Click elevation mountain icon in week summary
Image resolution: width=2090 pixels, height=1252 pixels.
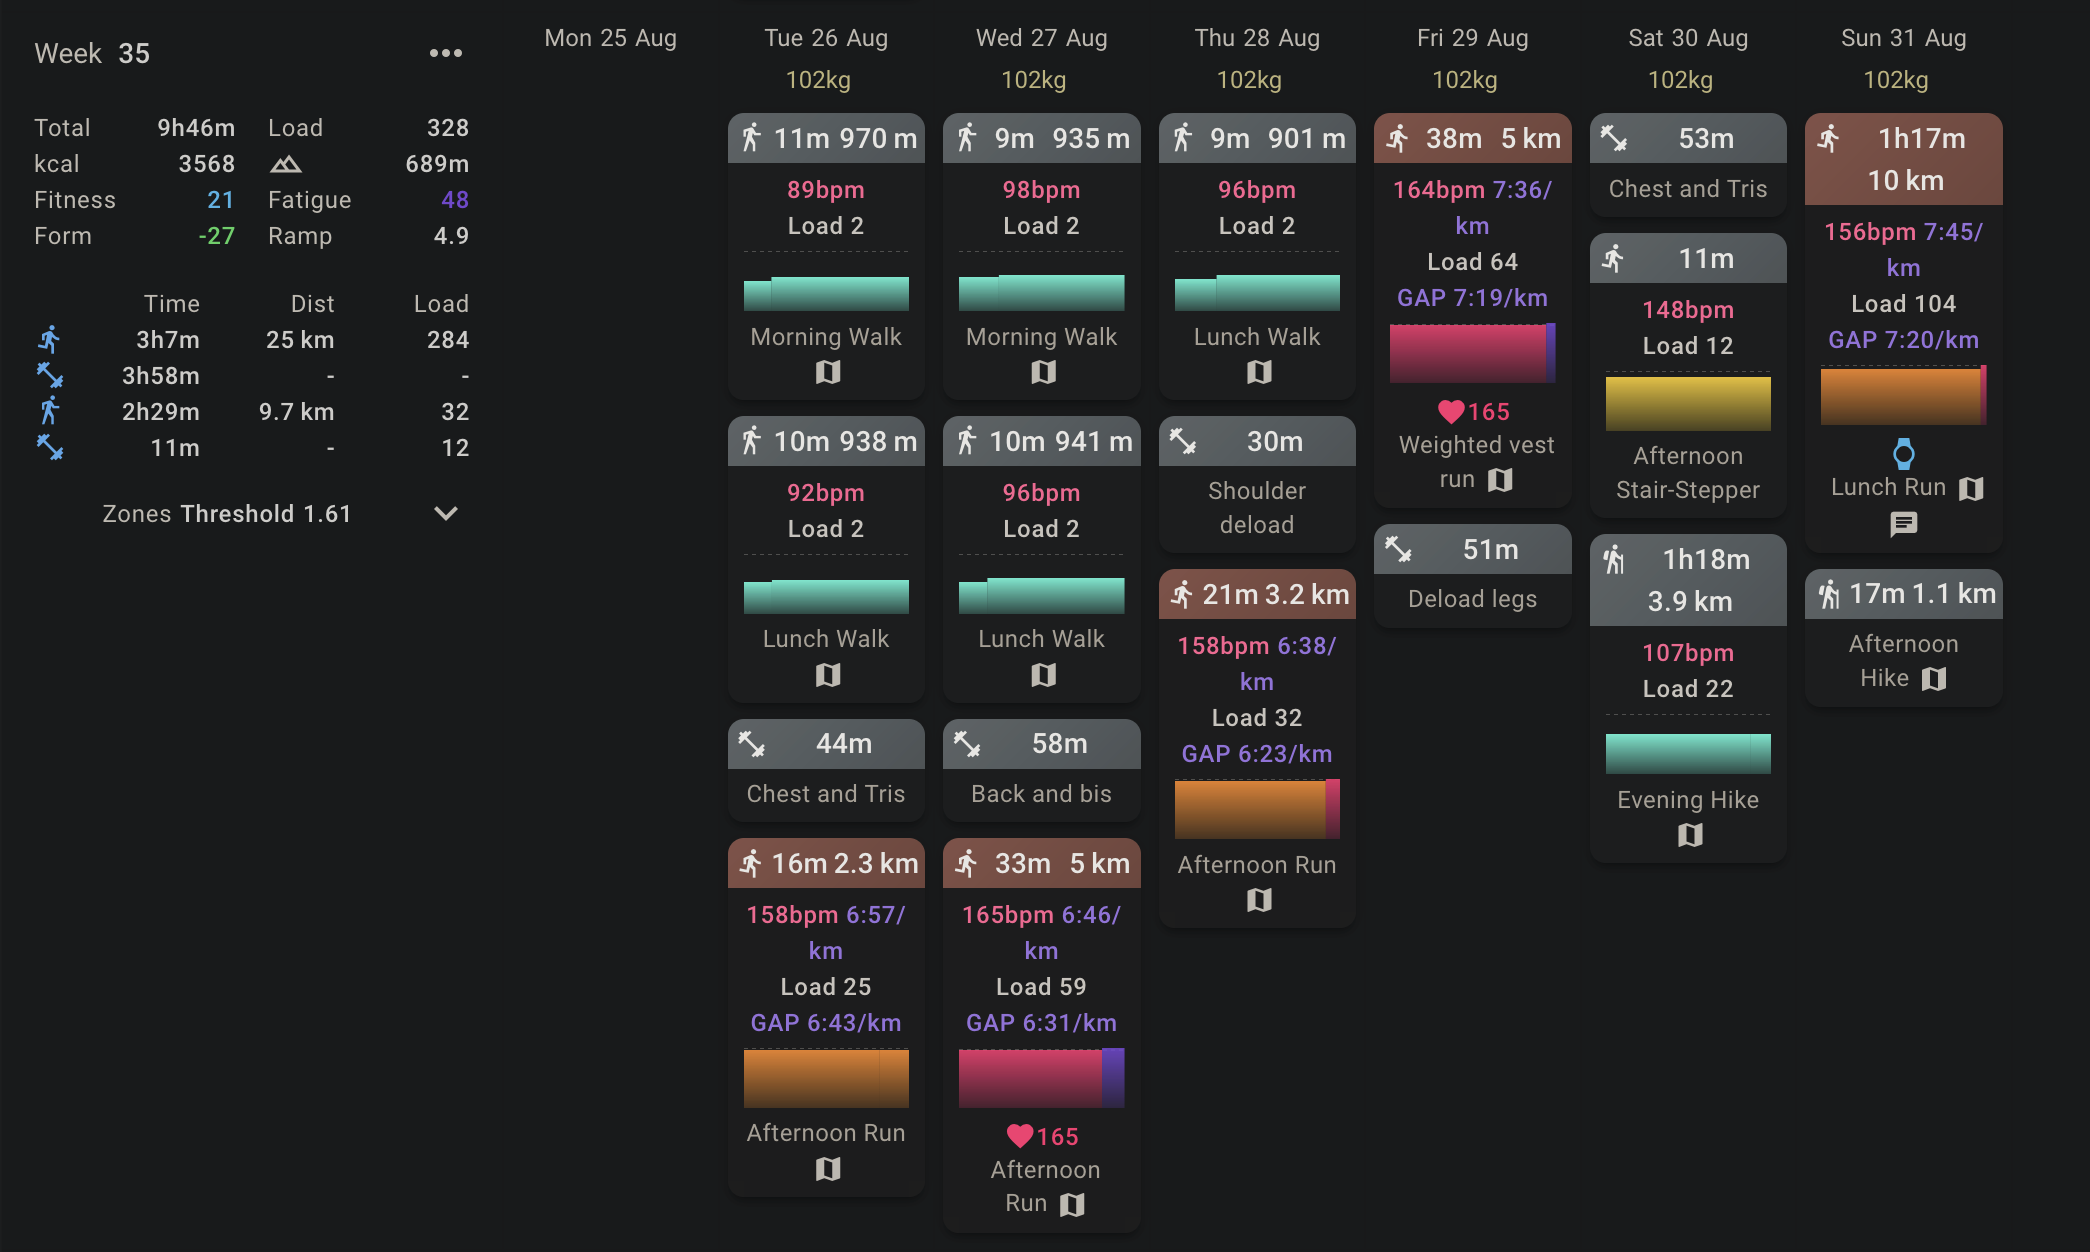pos(285,164)
